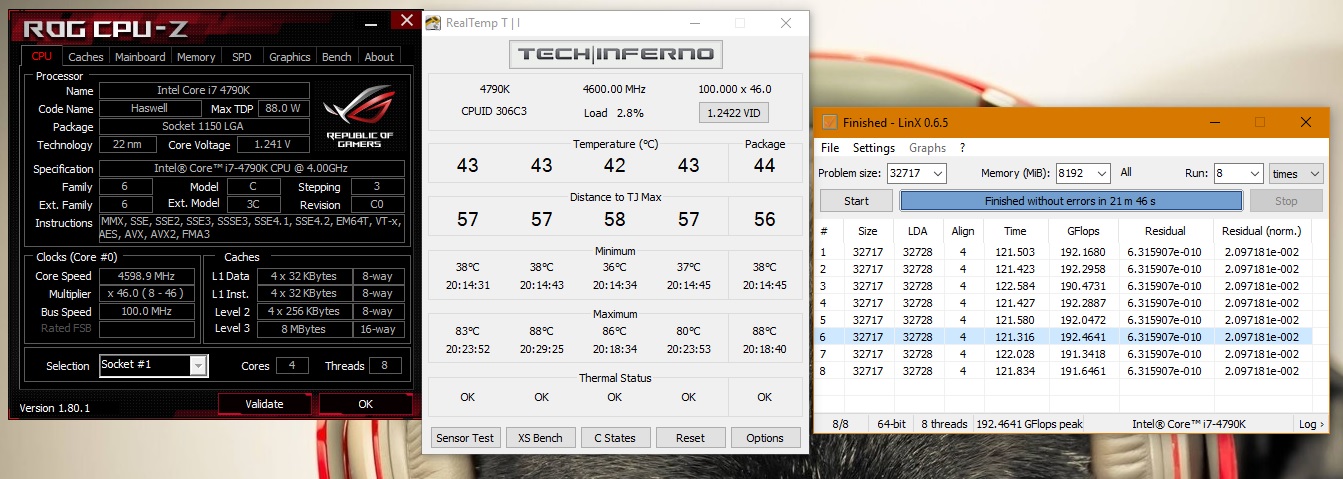The height and width of the screenshot is (479, 1343).
Task: Switch to the Mainboard tab in CPU-Z
Action: pos(140,57)
